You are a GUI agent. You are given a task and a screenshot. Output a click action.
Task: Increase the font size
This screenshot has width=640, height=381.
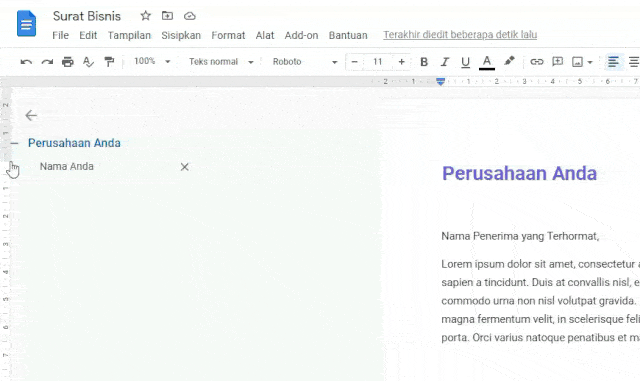click(x=401, y=62)
